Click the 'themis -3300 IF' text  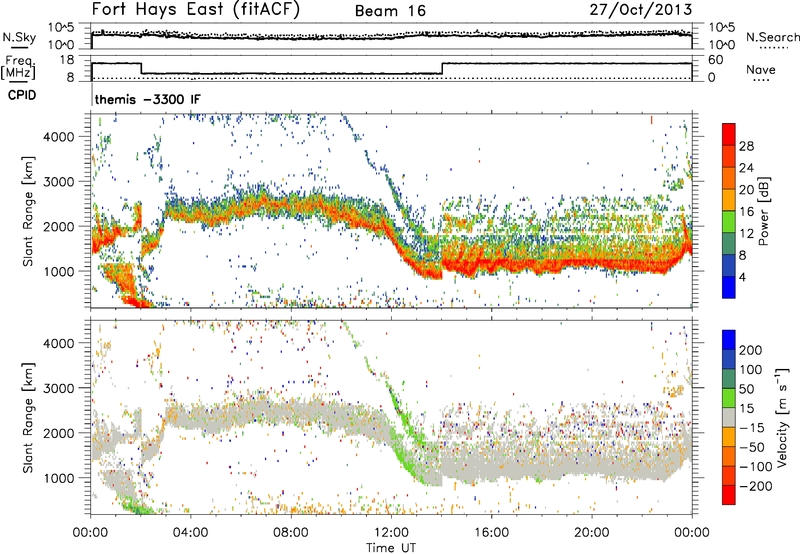coord(147,99)
